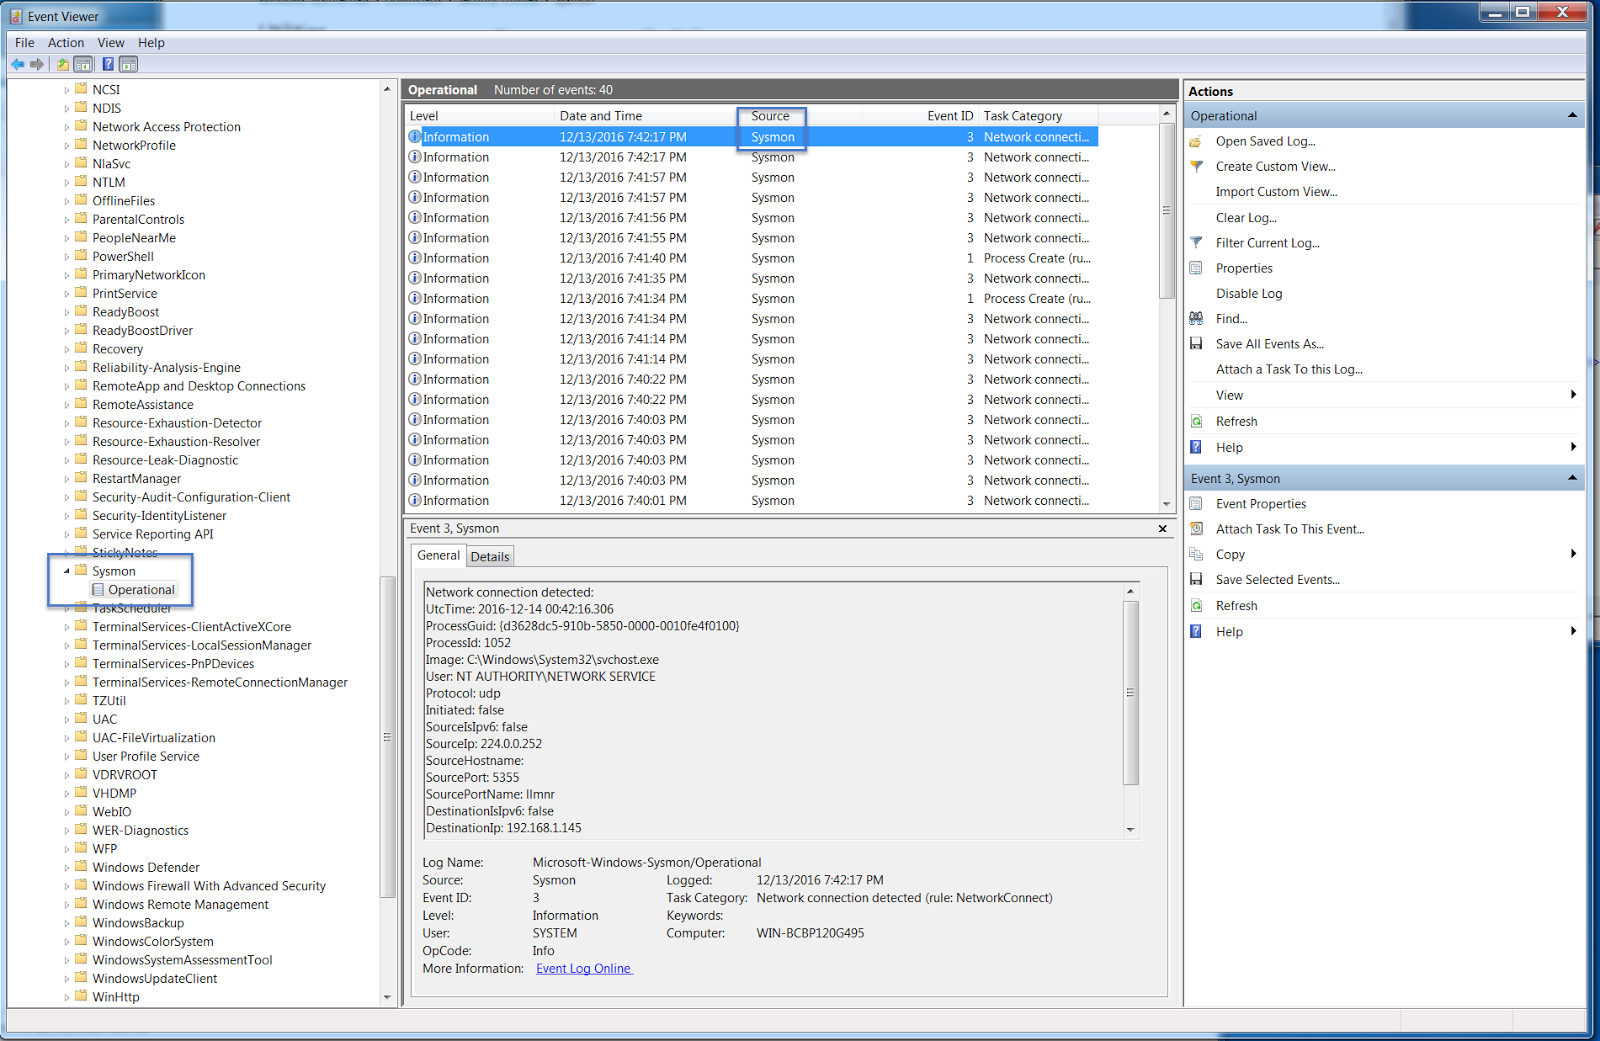Click the Help question mark toolbar icon
The height and width of the screenshot is (1041, 1600).
[x=108, y=65]
